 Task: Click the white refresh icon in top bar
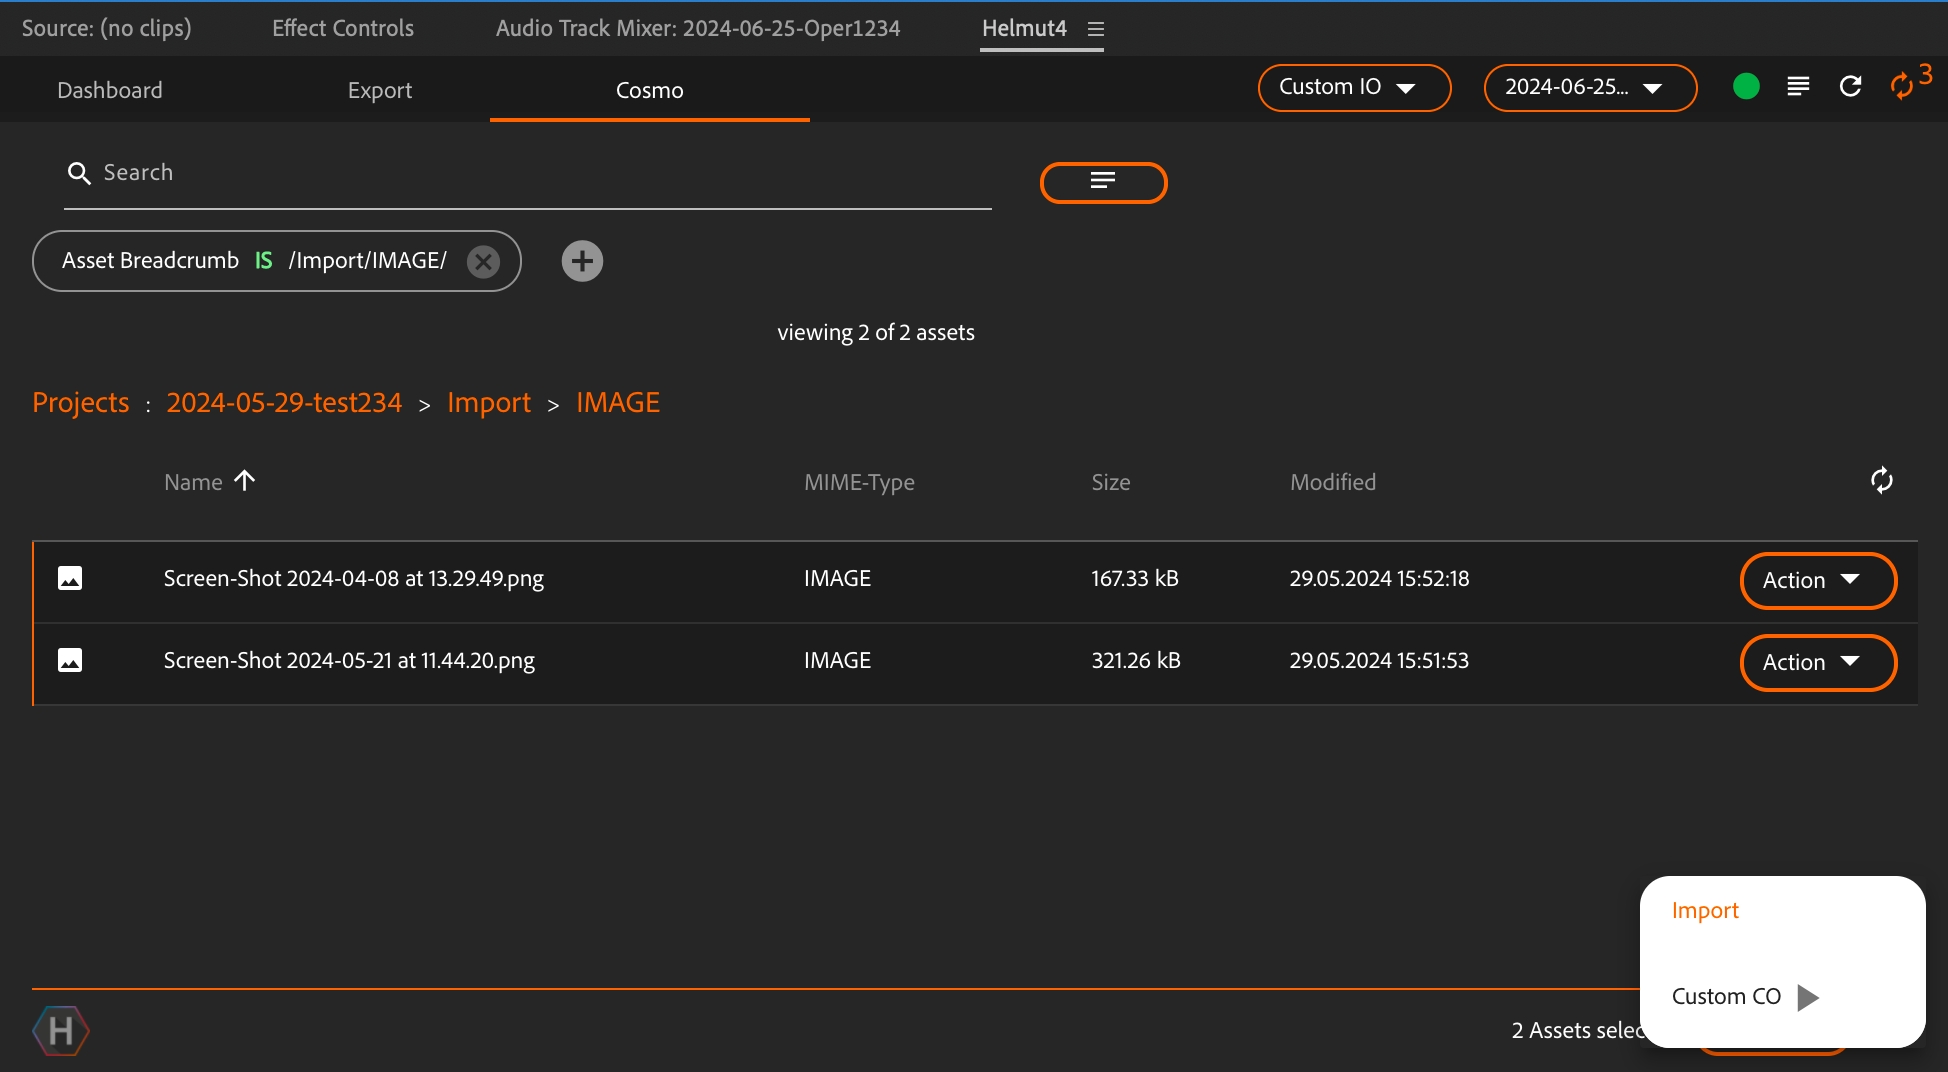tap(1850, 87)
